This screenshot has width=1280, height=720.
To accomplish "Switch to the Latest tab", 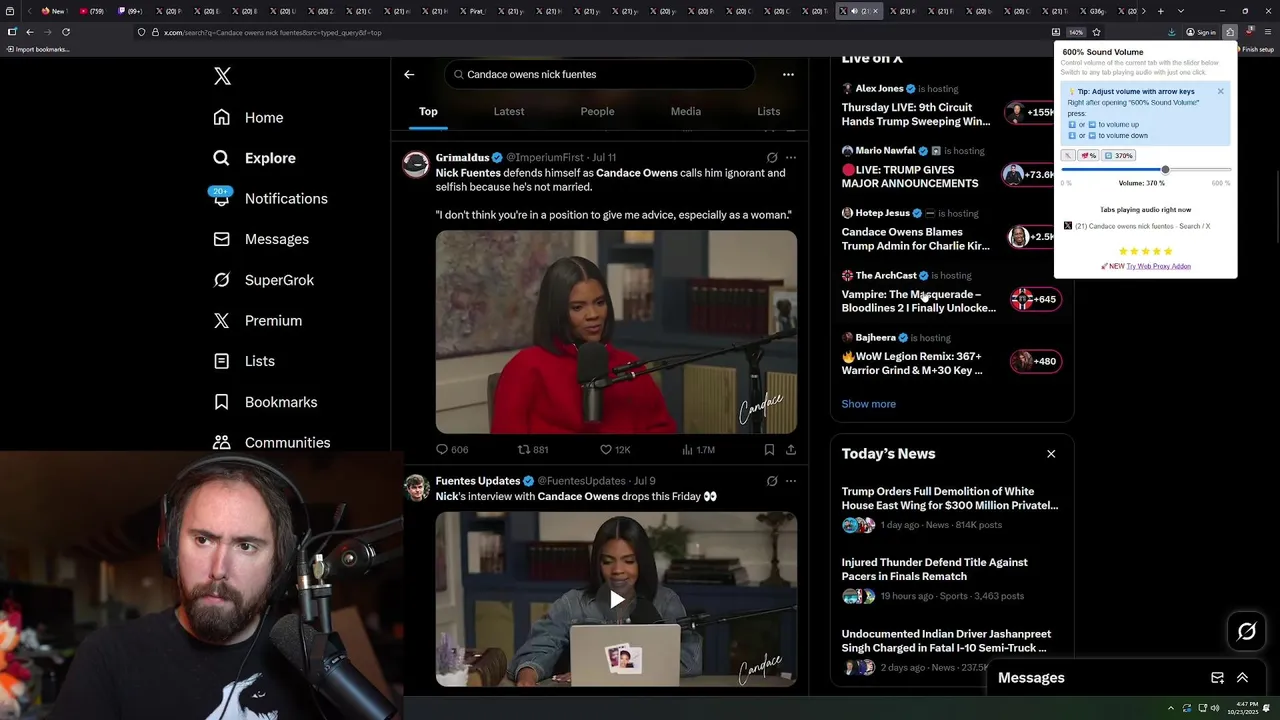I will click(509, 111).
